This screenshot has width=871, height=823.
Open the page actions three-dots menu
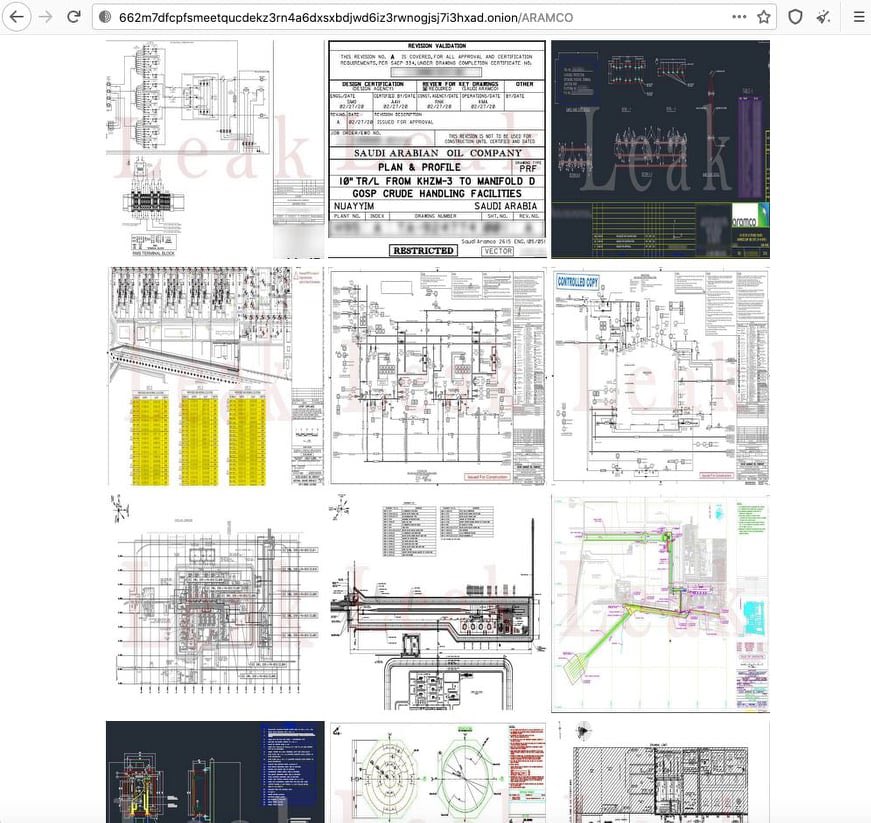[x=739, y=17]
